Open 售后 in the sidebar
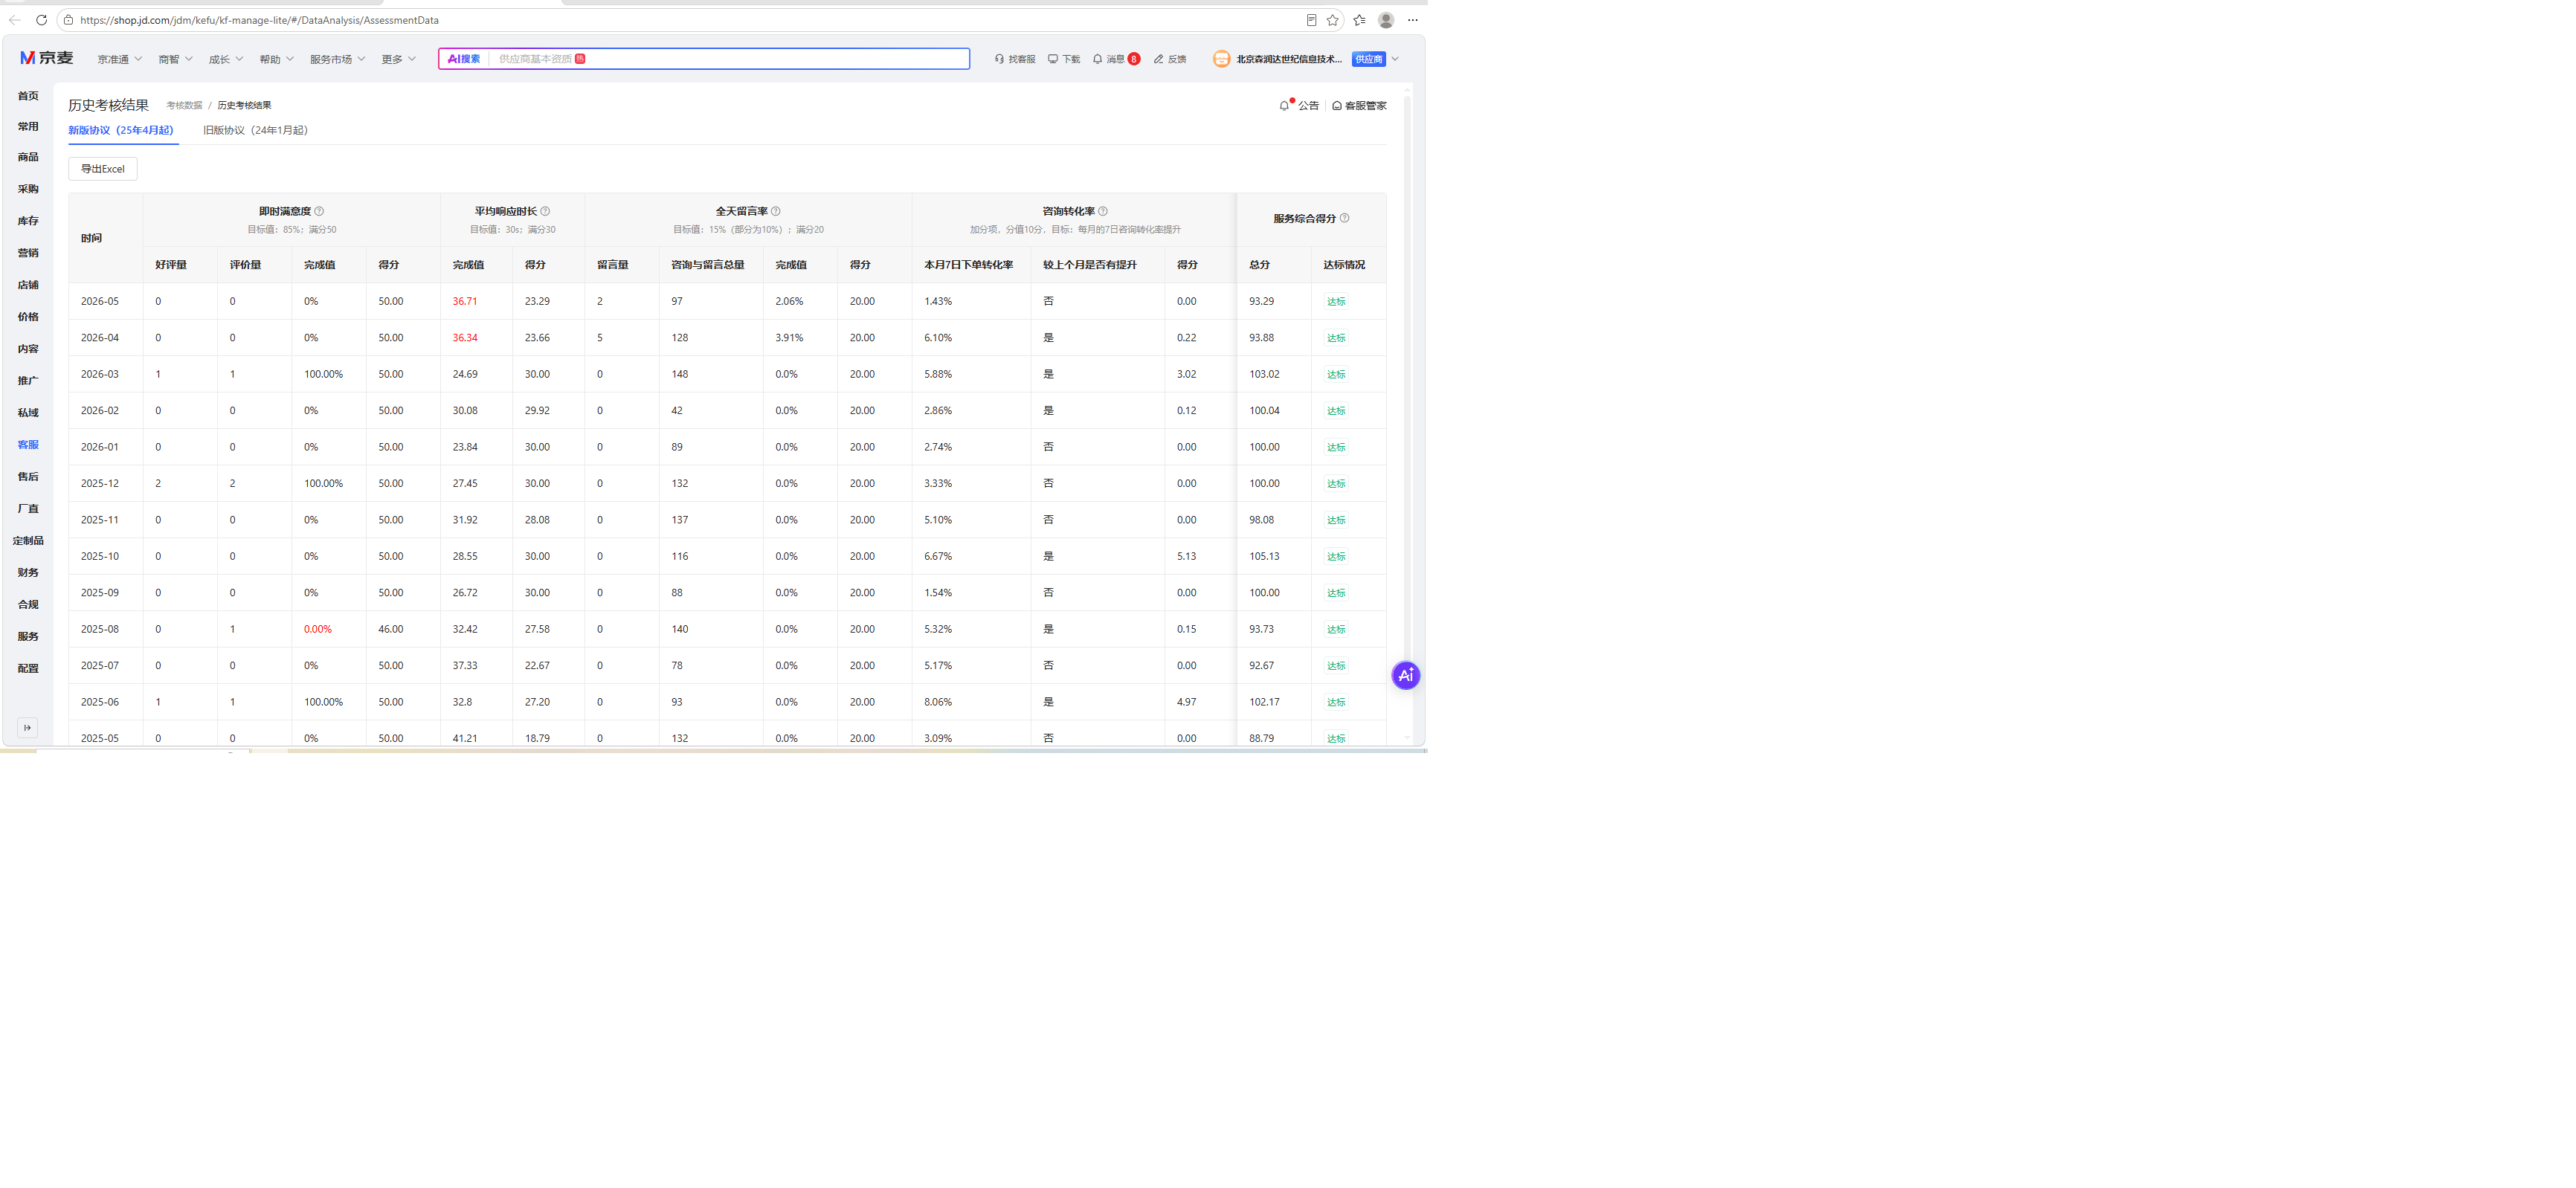This screenshot has height=1188, width=2576. click(28, 476)
